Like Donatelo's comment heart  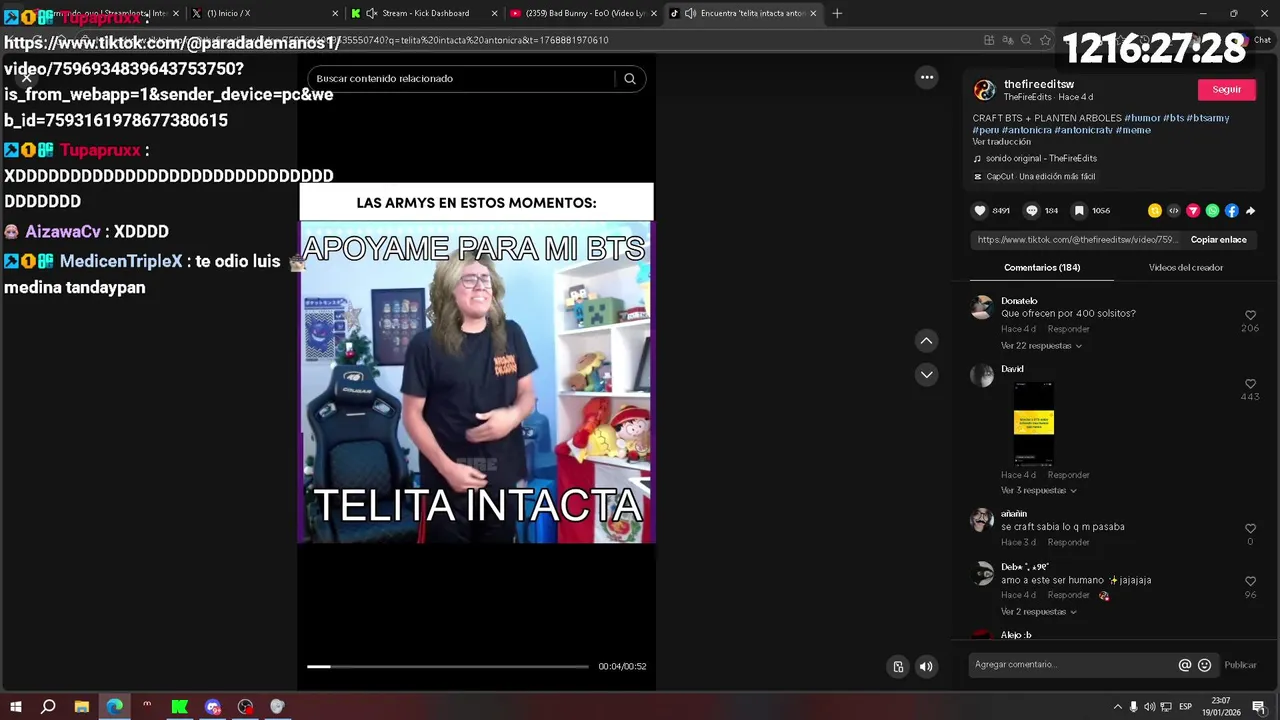pos(1250,315)
